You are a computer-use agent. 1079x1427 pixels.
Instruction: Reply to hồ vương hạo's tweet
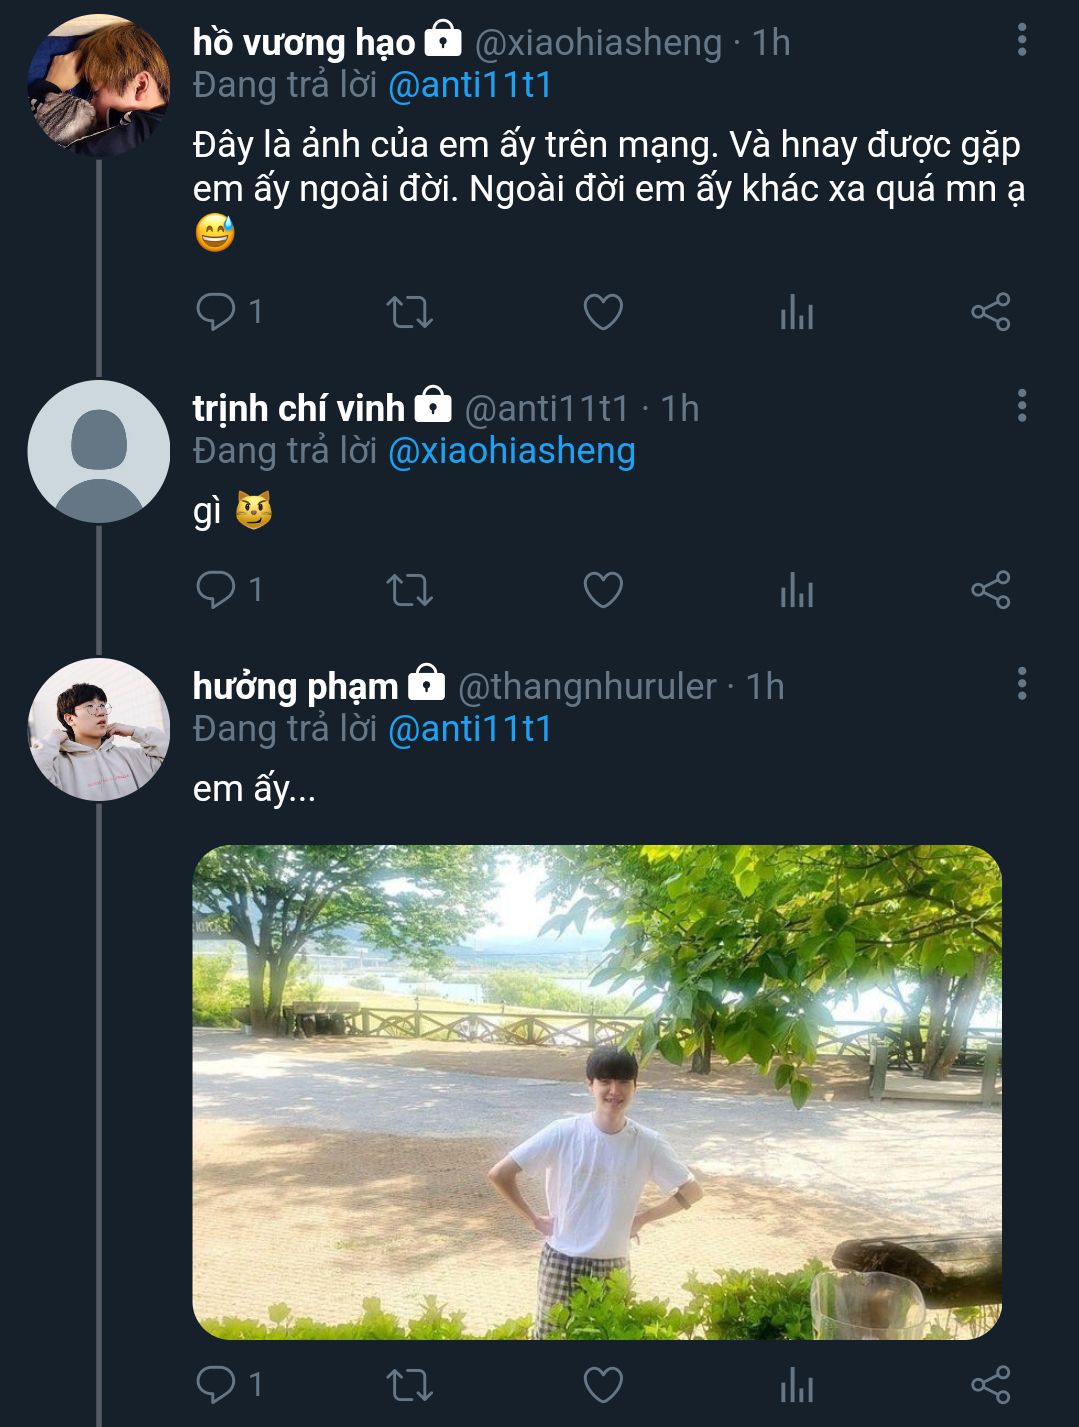[215, 312]
